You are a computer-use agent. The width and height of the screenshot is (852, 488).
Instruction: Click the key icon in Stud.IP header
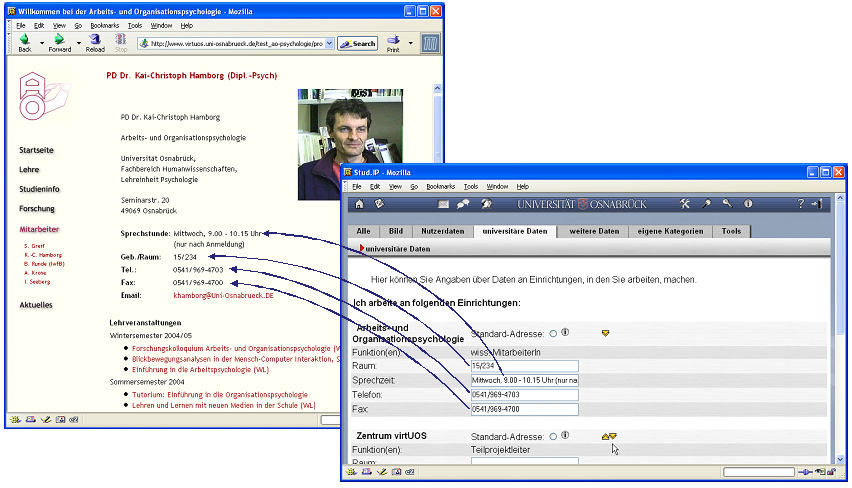[727, 204]
